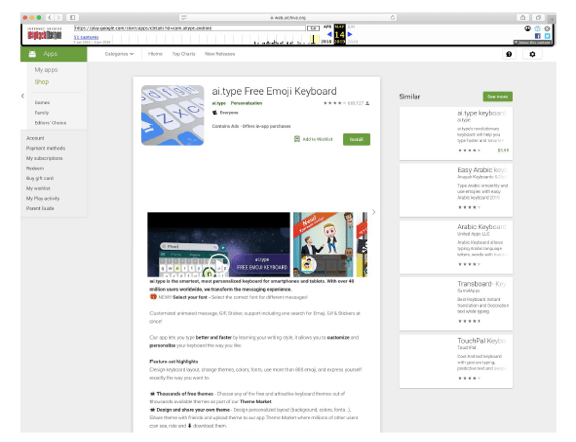The image size is (576, 442).
Task: Open Account link
Action: [x=35, y=138]
